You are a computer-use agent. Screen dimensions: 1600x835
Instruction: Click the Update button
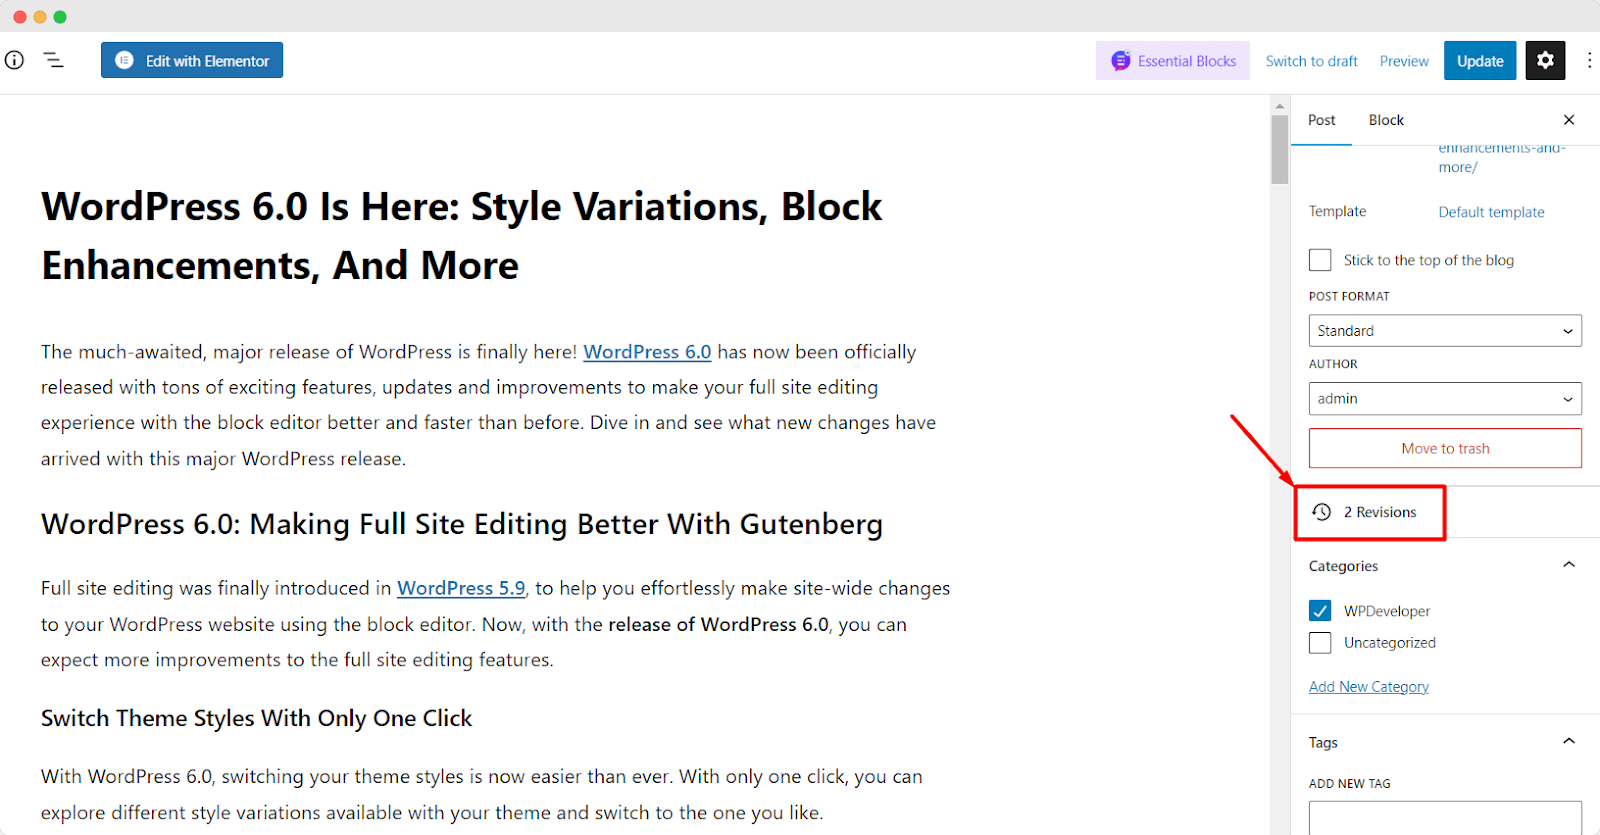[1478, 60]
